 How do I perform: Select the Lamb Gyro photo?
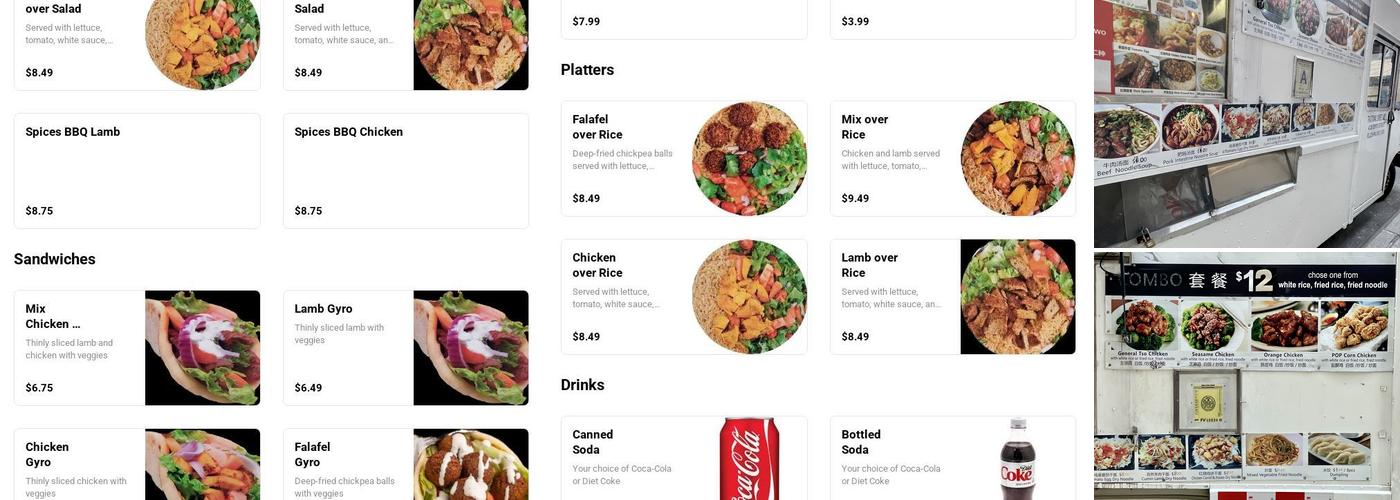(x=471, y=348)
